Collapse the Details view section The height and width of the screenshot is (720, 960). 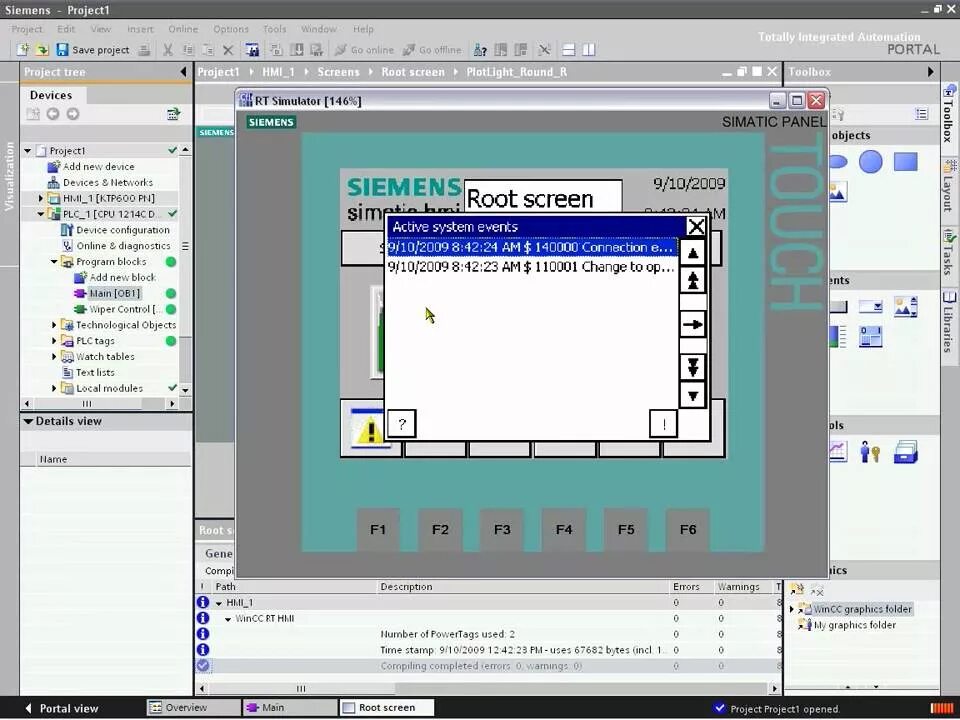tap(28, 421)
